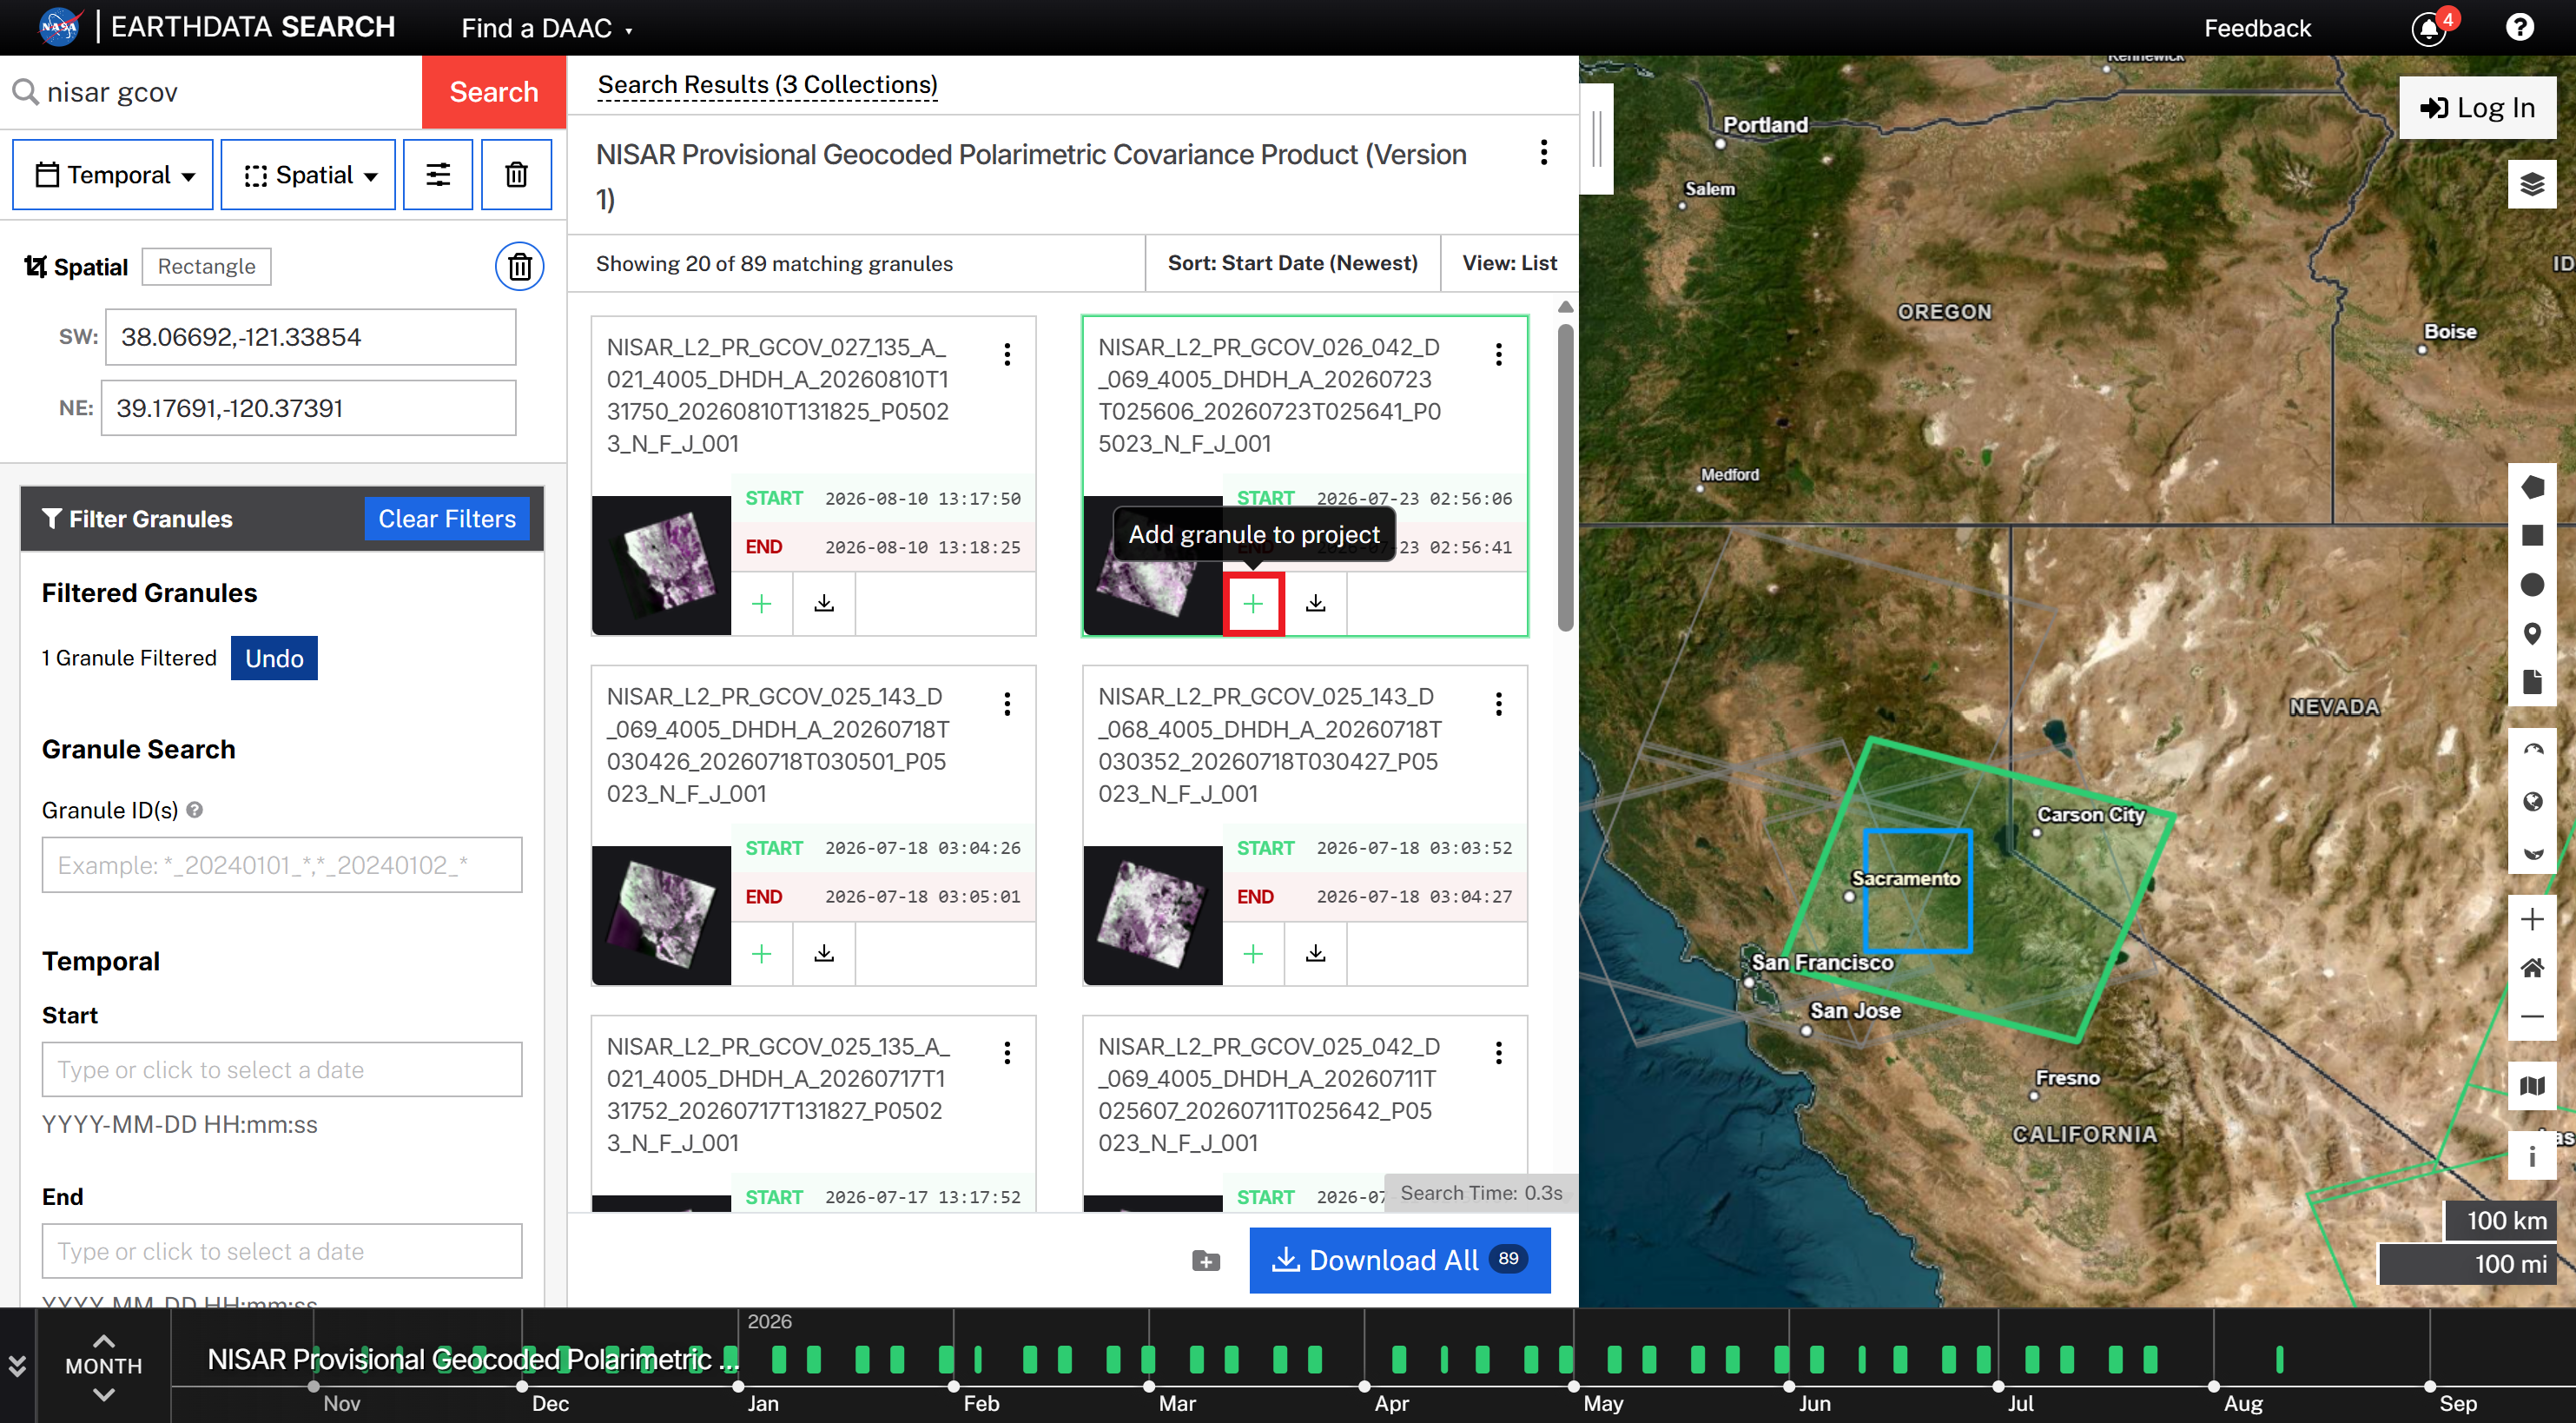Reset map to home view
Image resolution: width=2576 pixels, height=1423 pixels.
[x=2532, y=969]
